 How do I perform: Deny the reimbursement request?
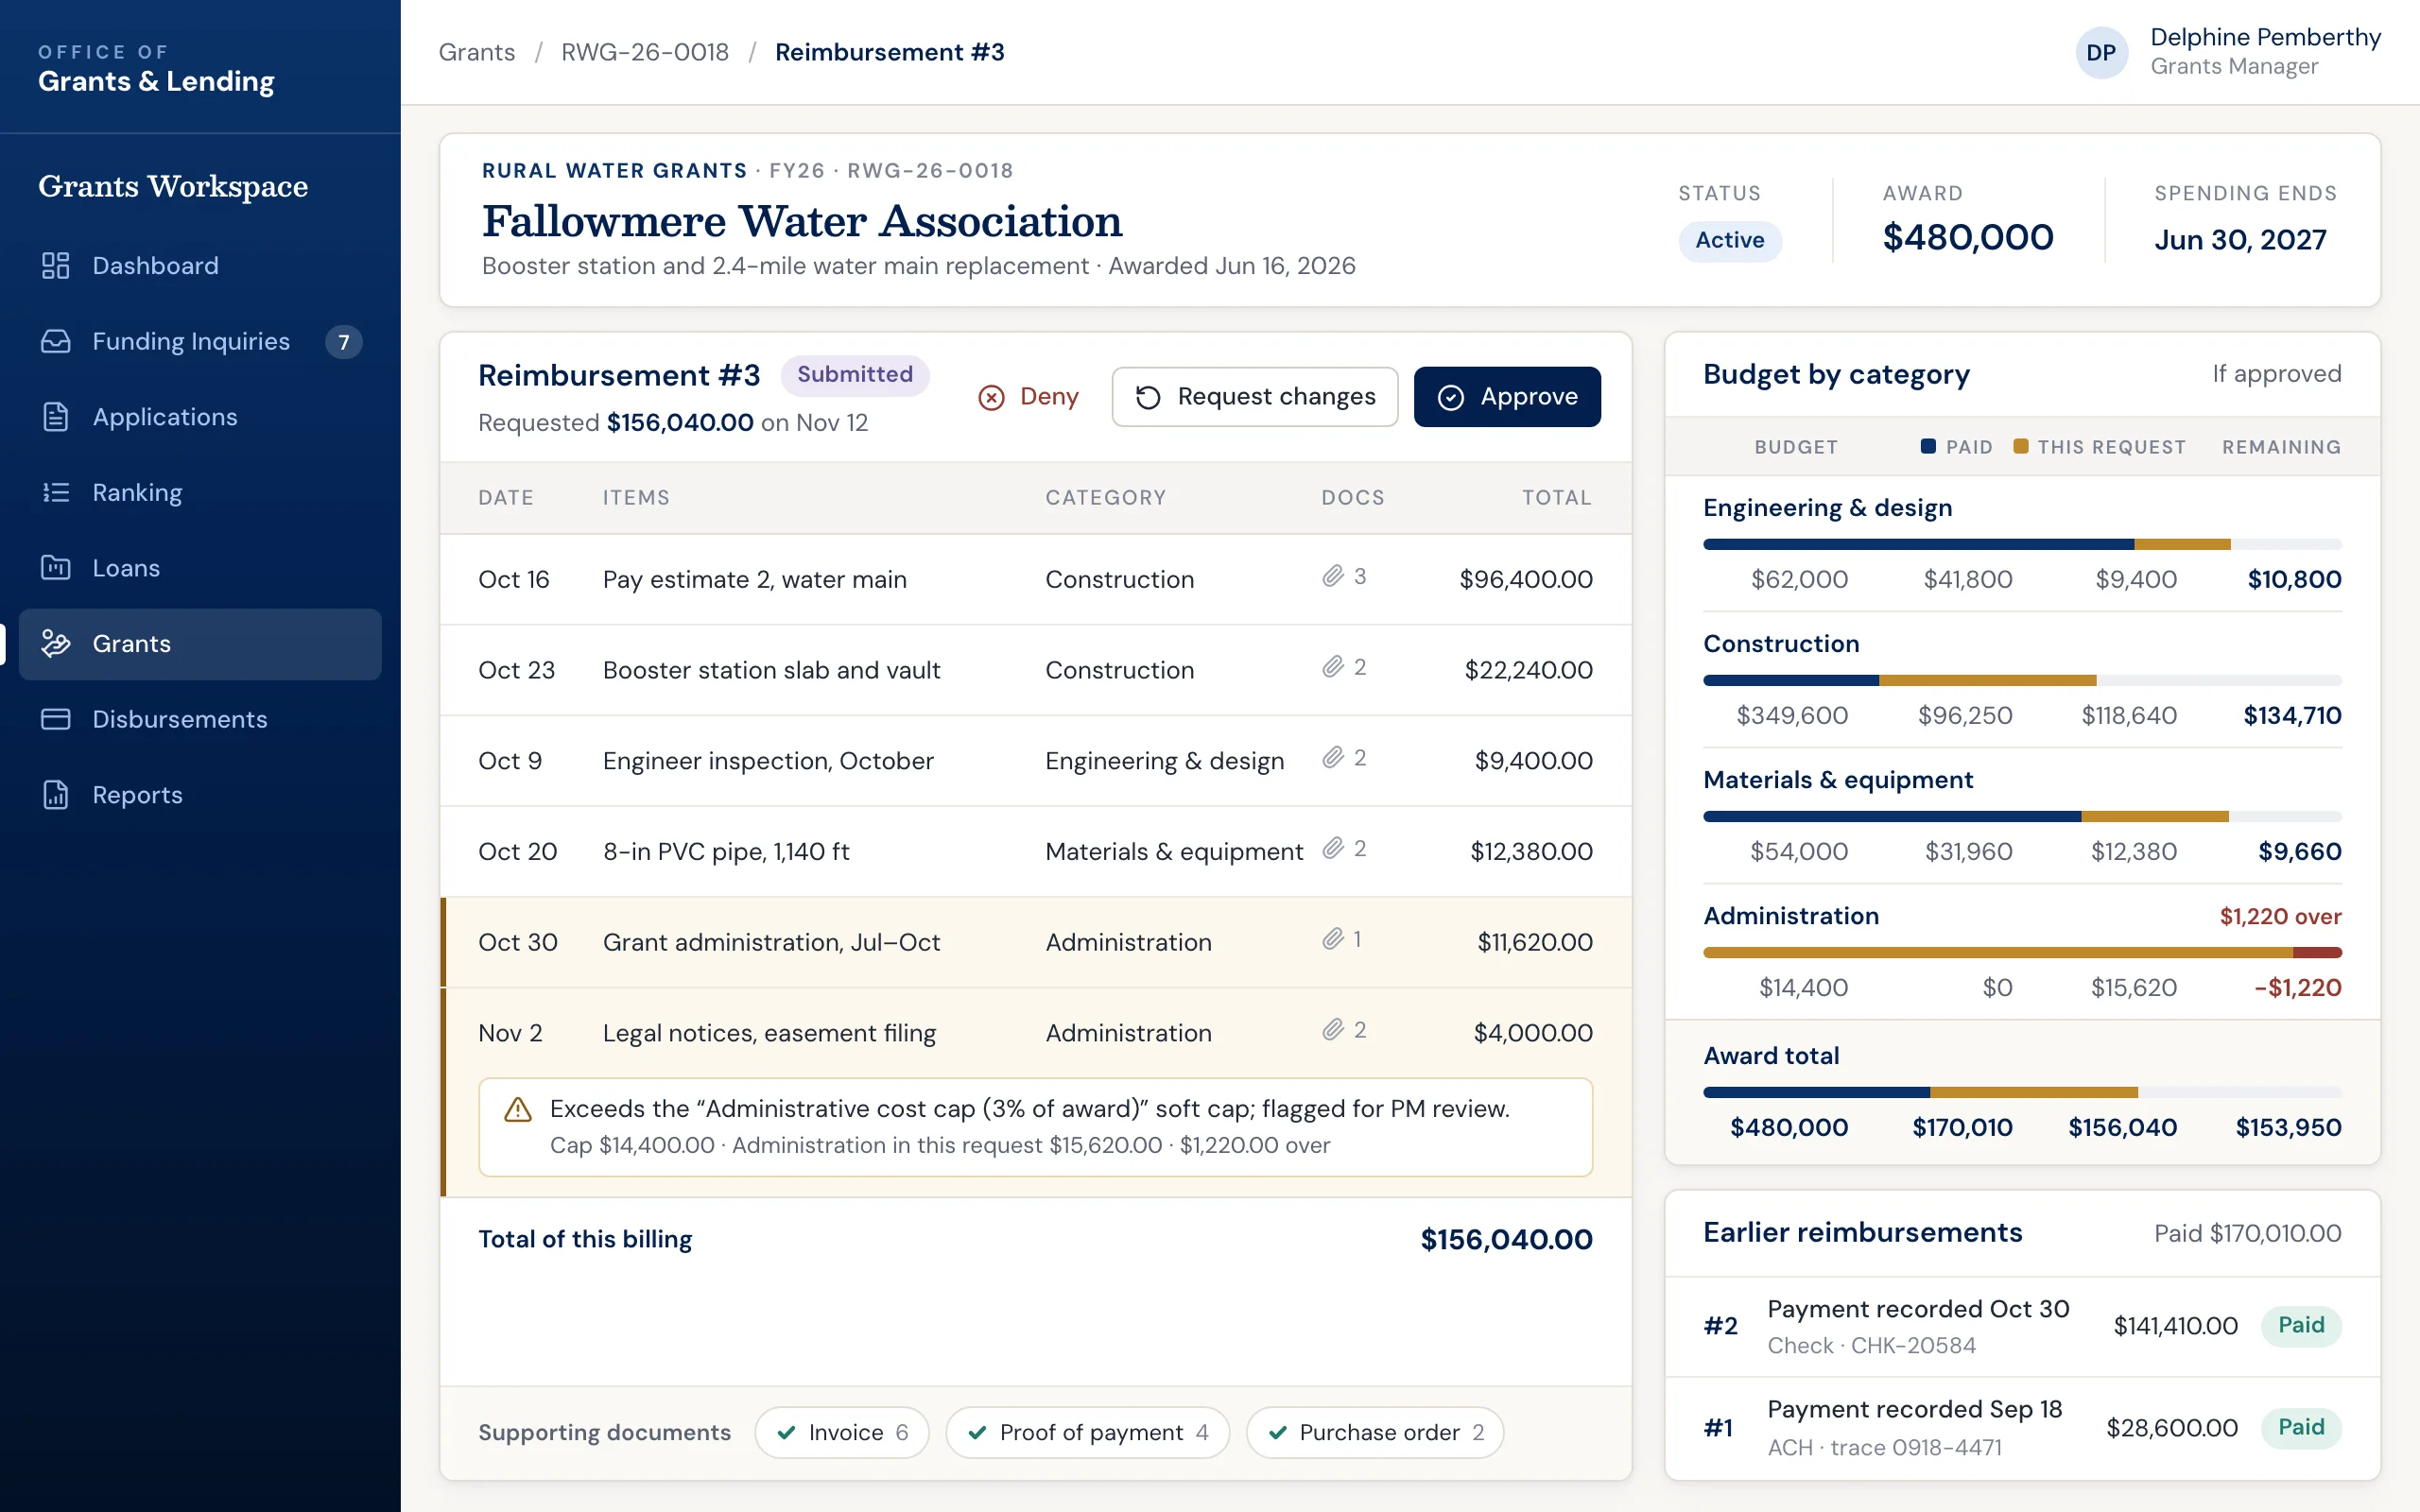click(x=1028, y=397)
